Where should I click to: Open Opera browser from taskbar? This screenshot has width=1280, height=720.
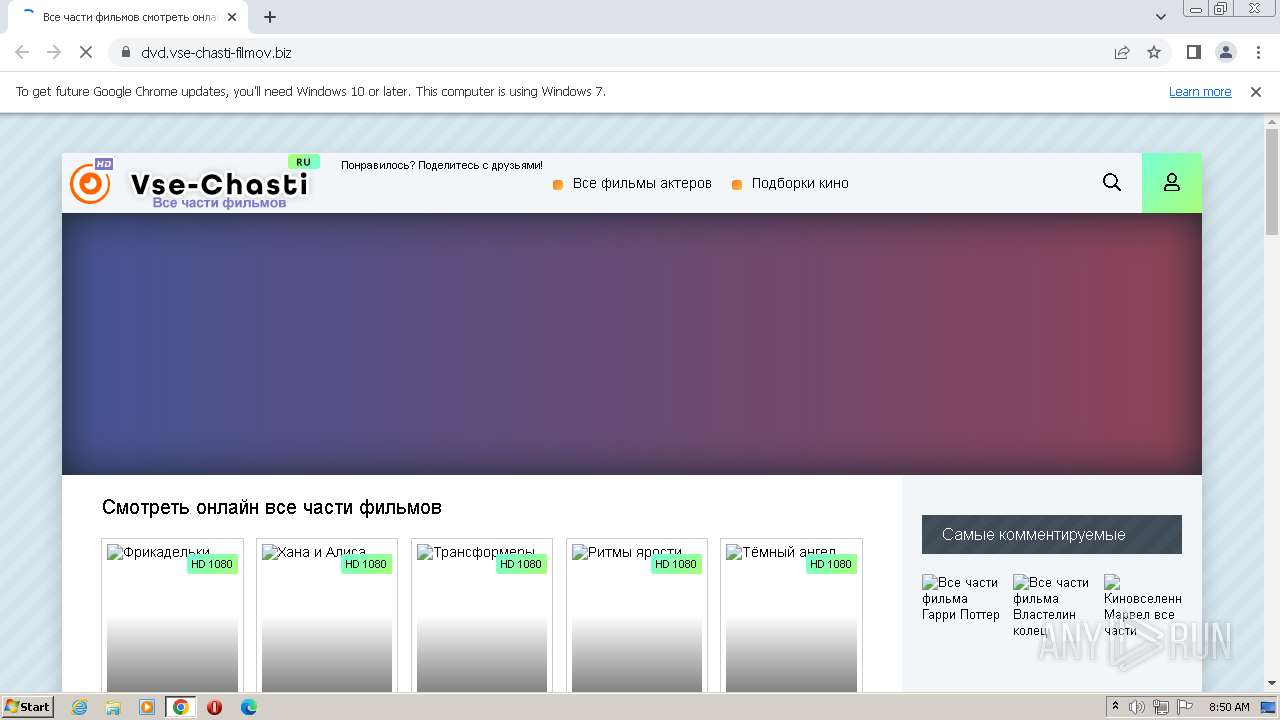214,707
